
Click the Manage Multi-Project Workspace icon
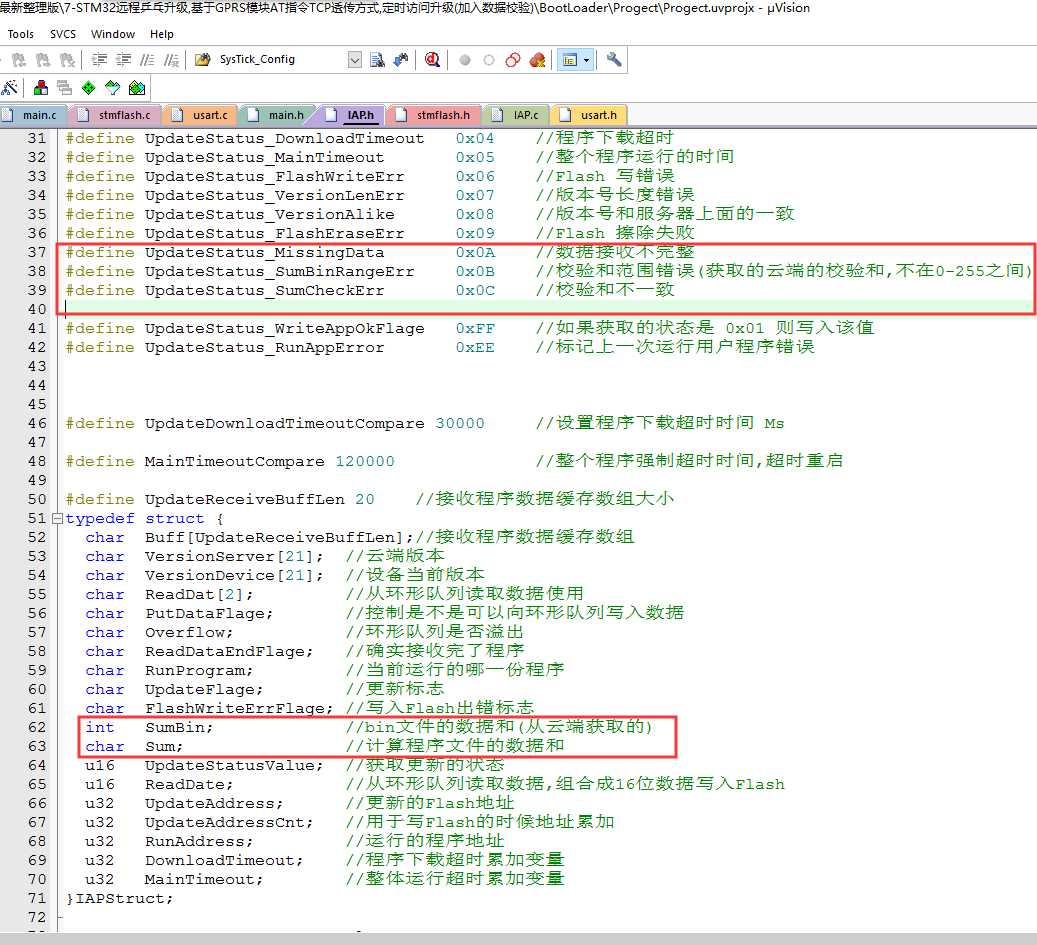[x=64, y=87]
